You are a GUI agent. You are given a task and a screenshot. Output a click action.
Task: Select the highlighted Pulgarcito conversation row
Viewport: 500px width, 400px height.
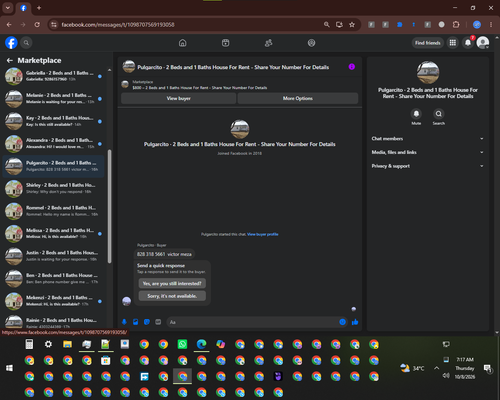(54, 166)
